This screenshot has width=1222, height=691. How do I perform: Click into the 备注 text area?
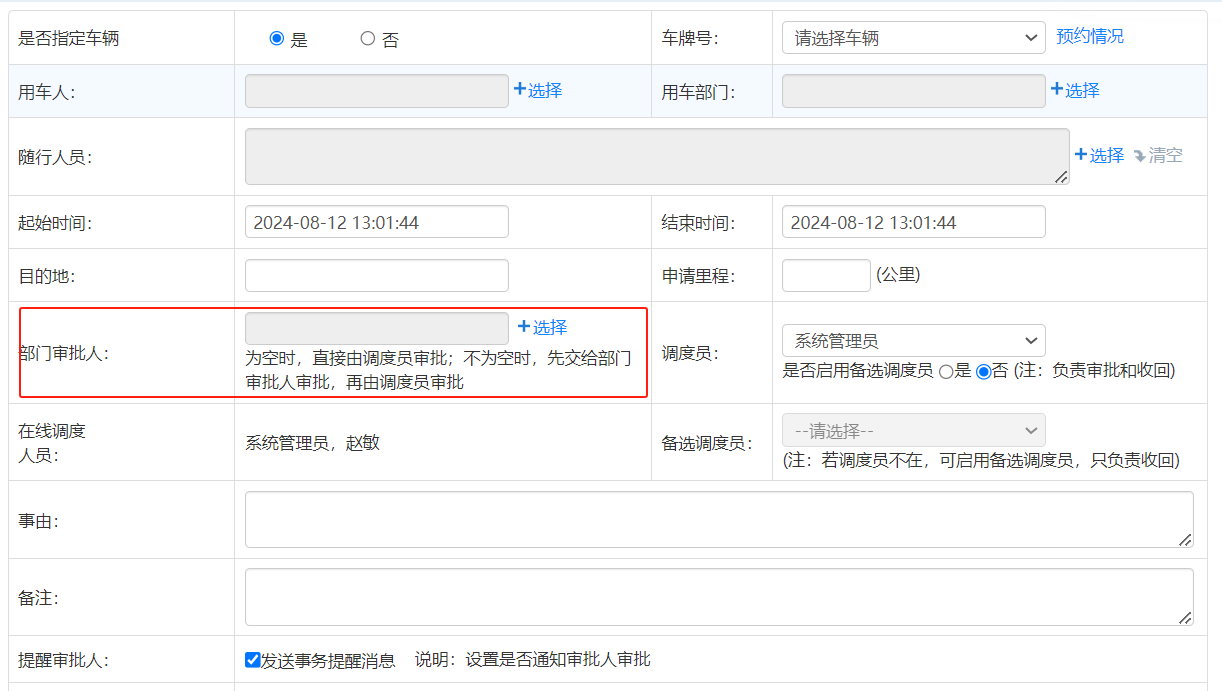[718, 597]
